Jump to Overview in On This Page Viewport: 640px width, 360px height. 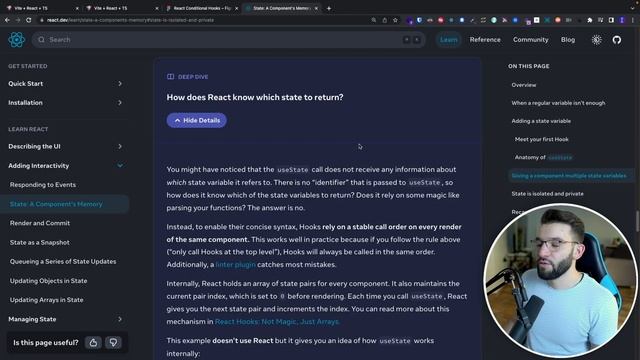click(524, 85)
